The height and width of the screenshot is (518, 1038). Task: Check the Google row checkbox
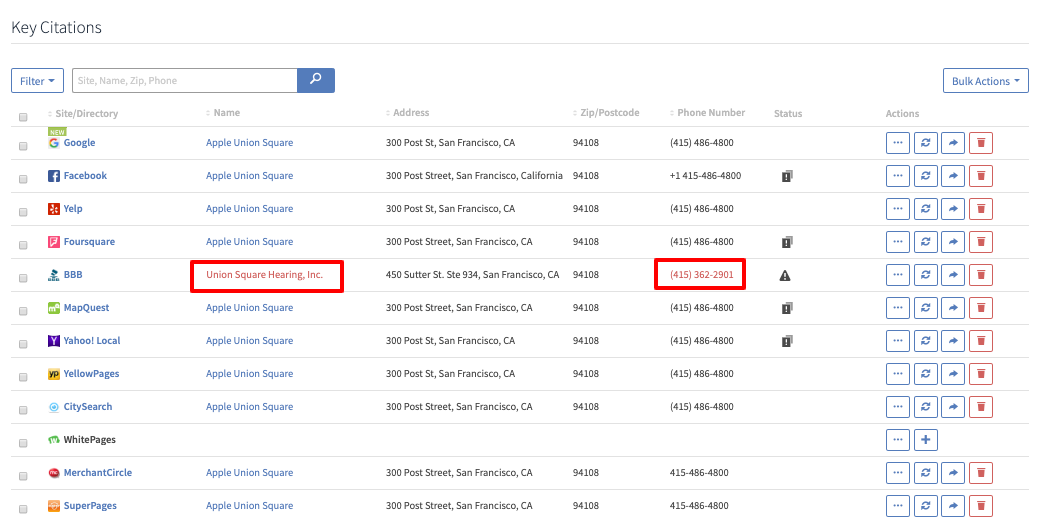pyautogui.click(x=23, y=146)
